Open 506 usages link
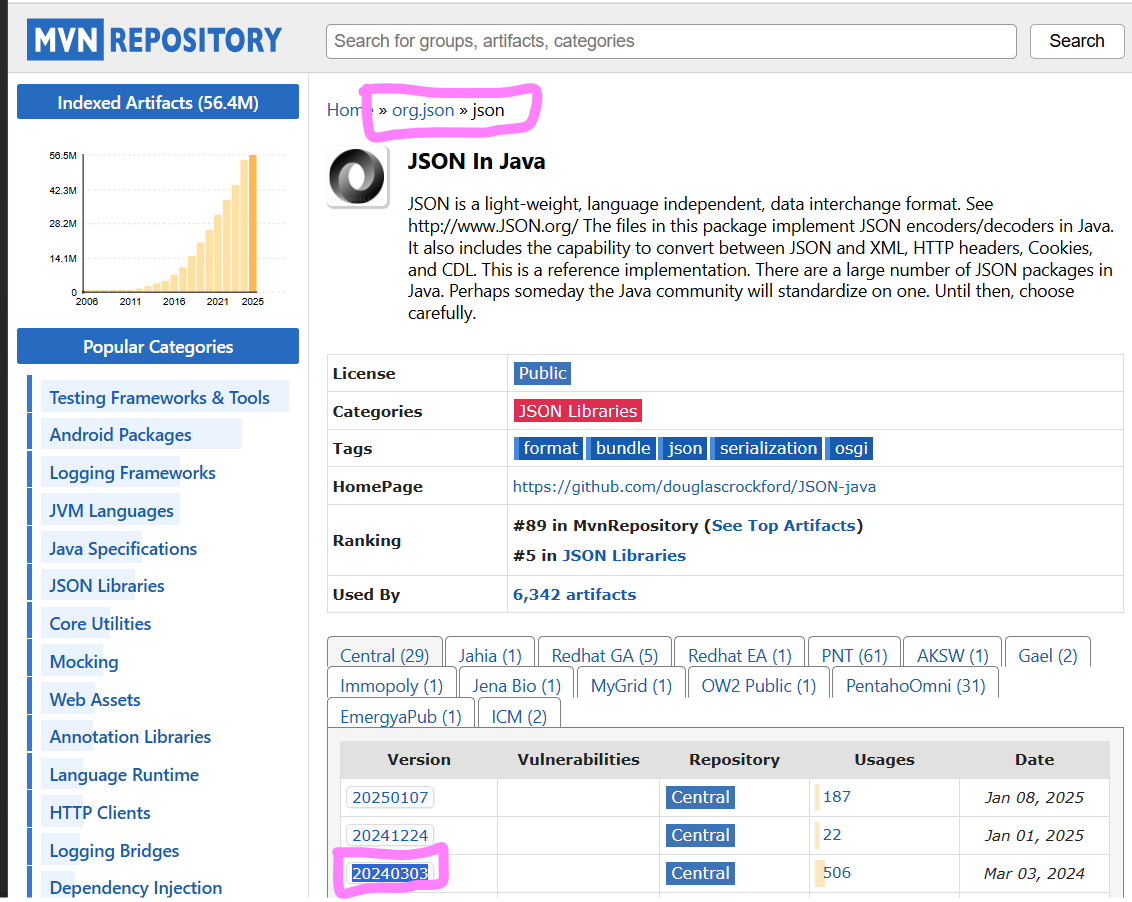The width and height of the screenshot is (1132, 902). [x=837, y=872]
